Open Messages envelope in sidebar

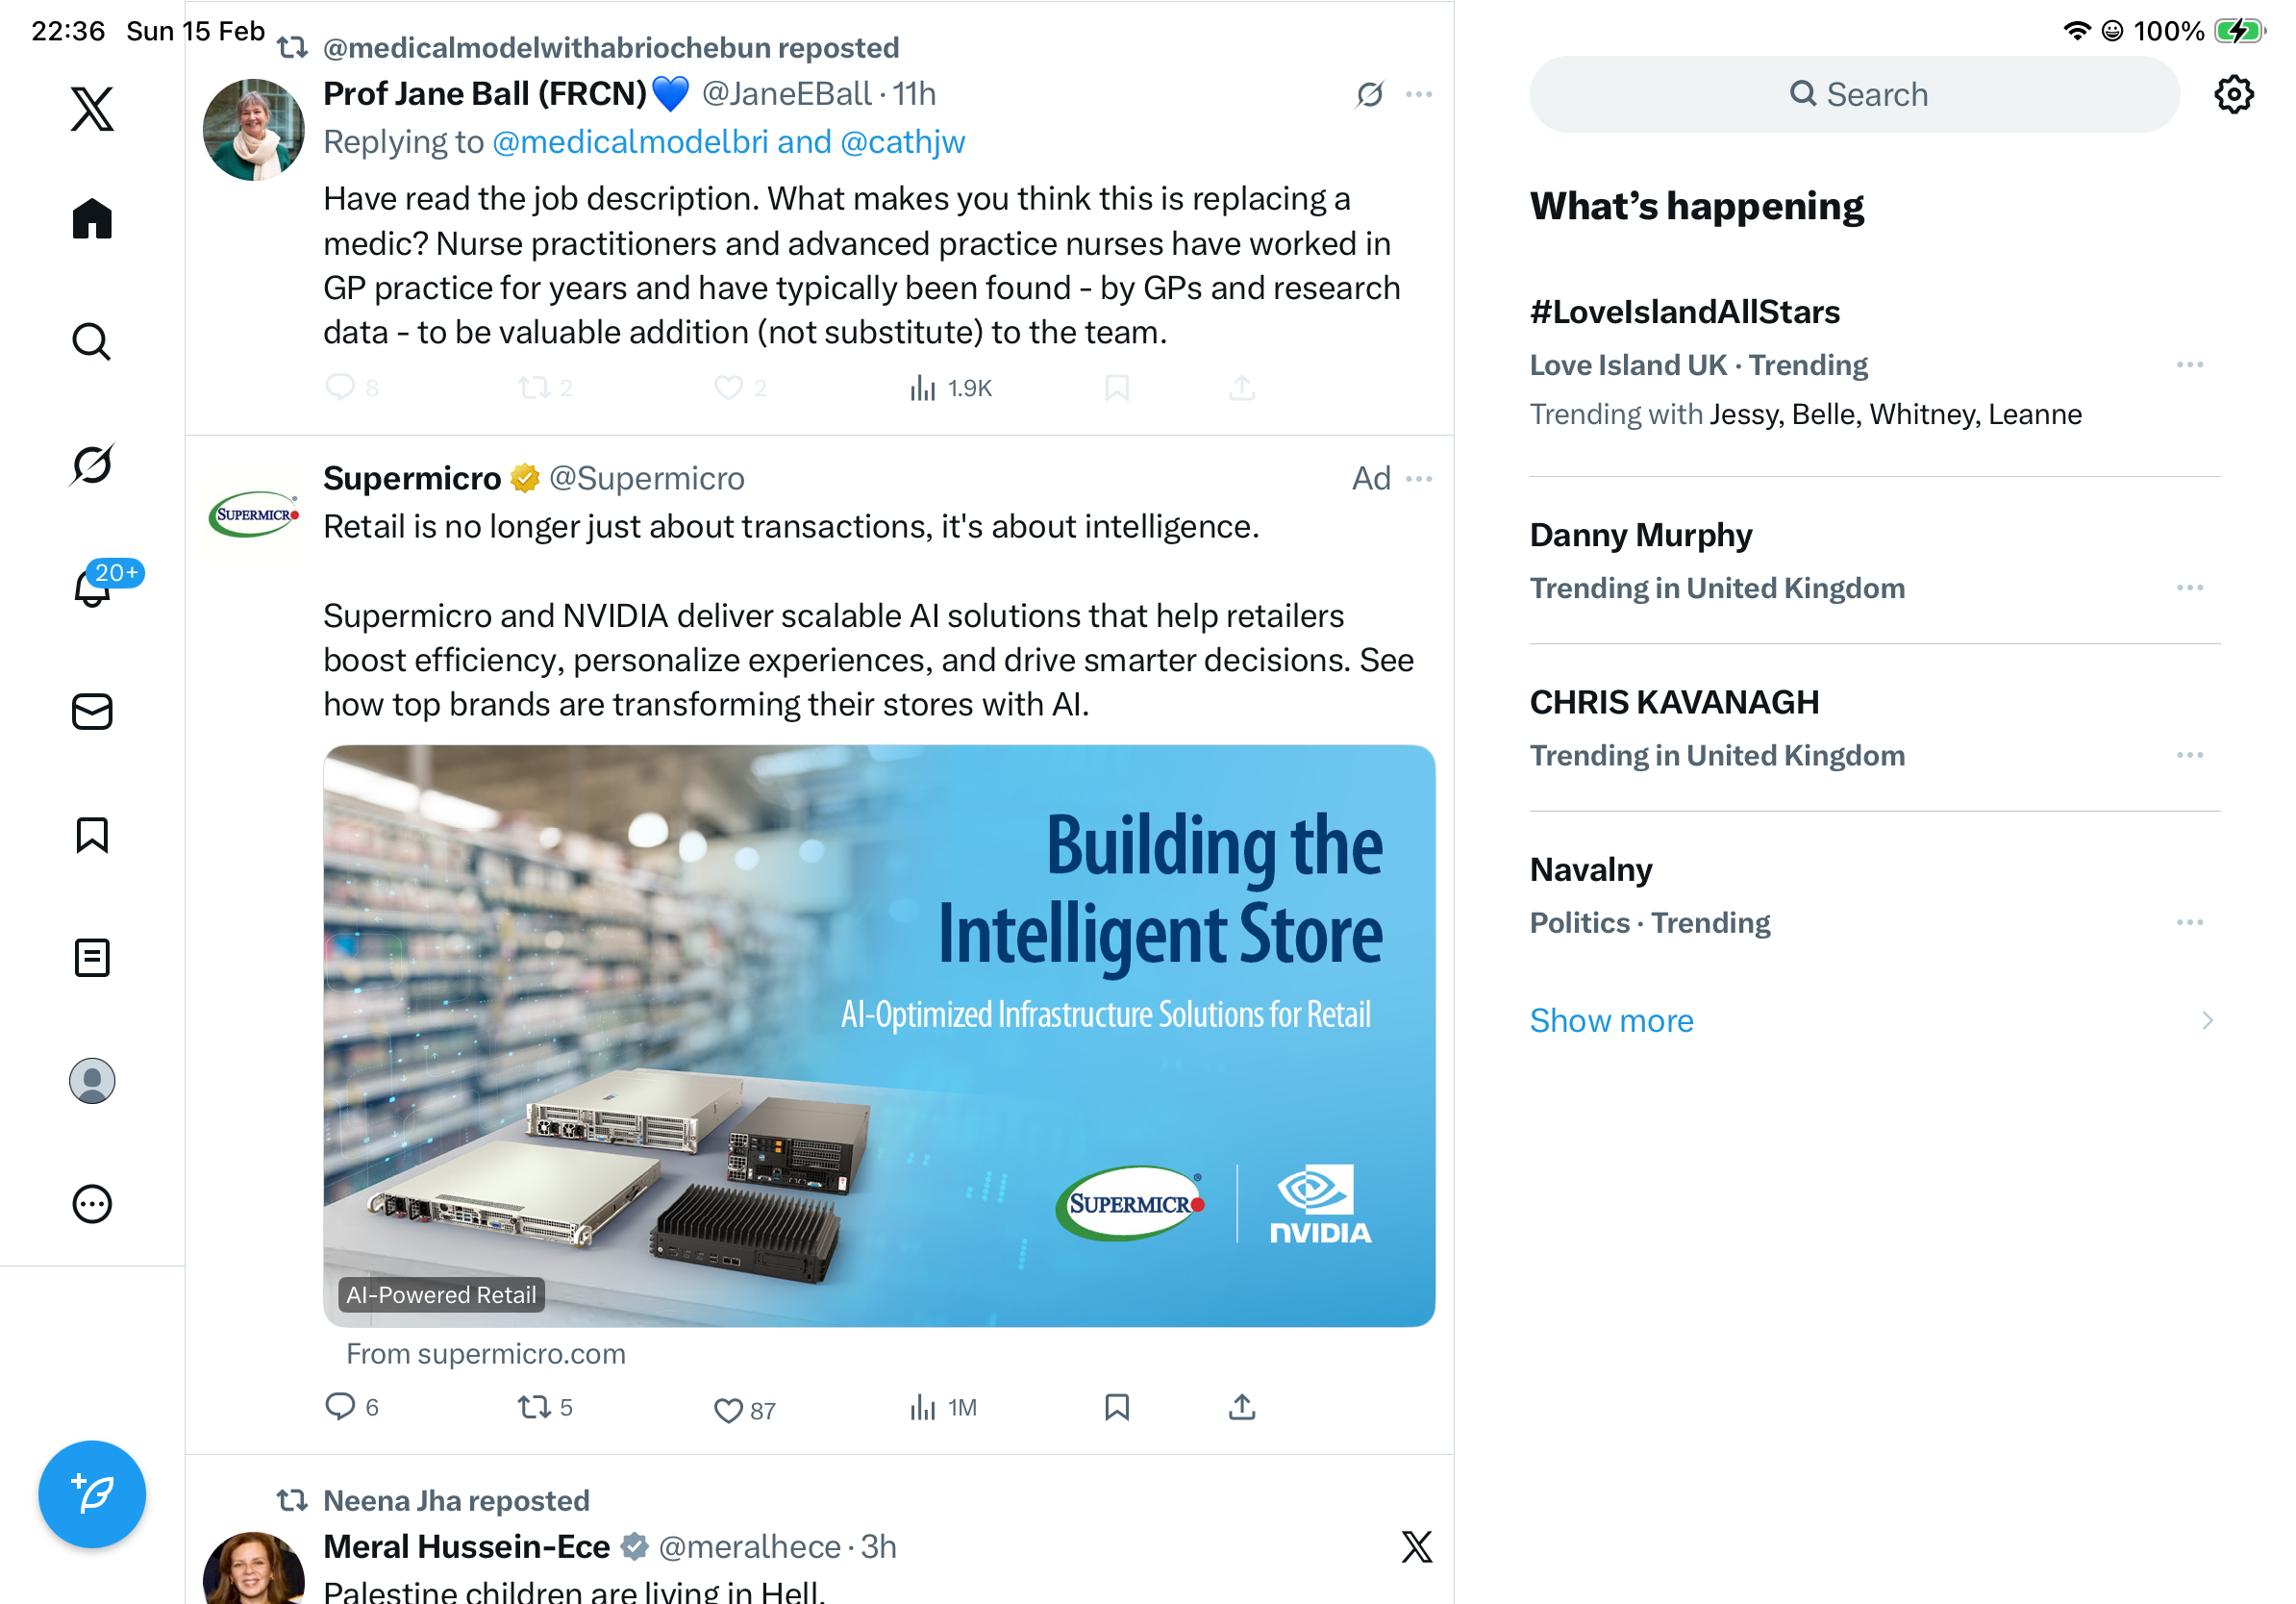92,711
